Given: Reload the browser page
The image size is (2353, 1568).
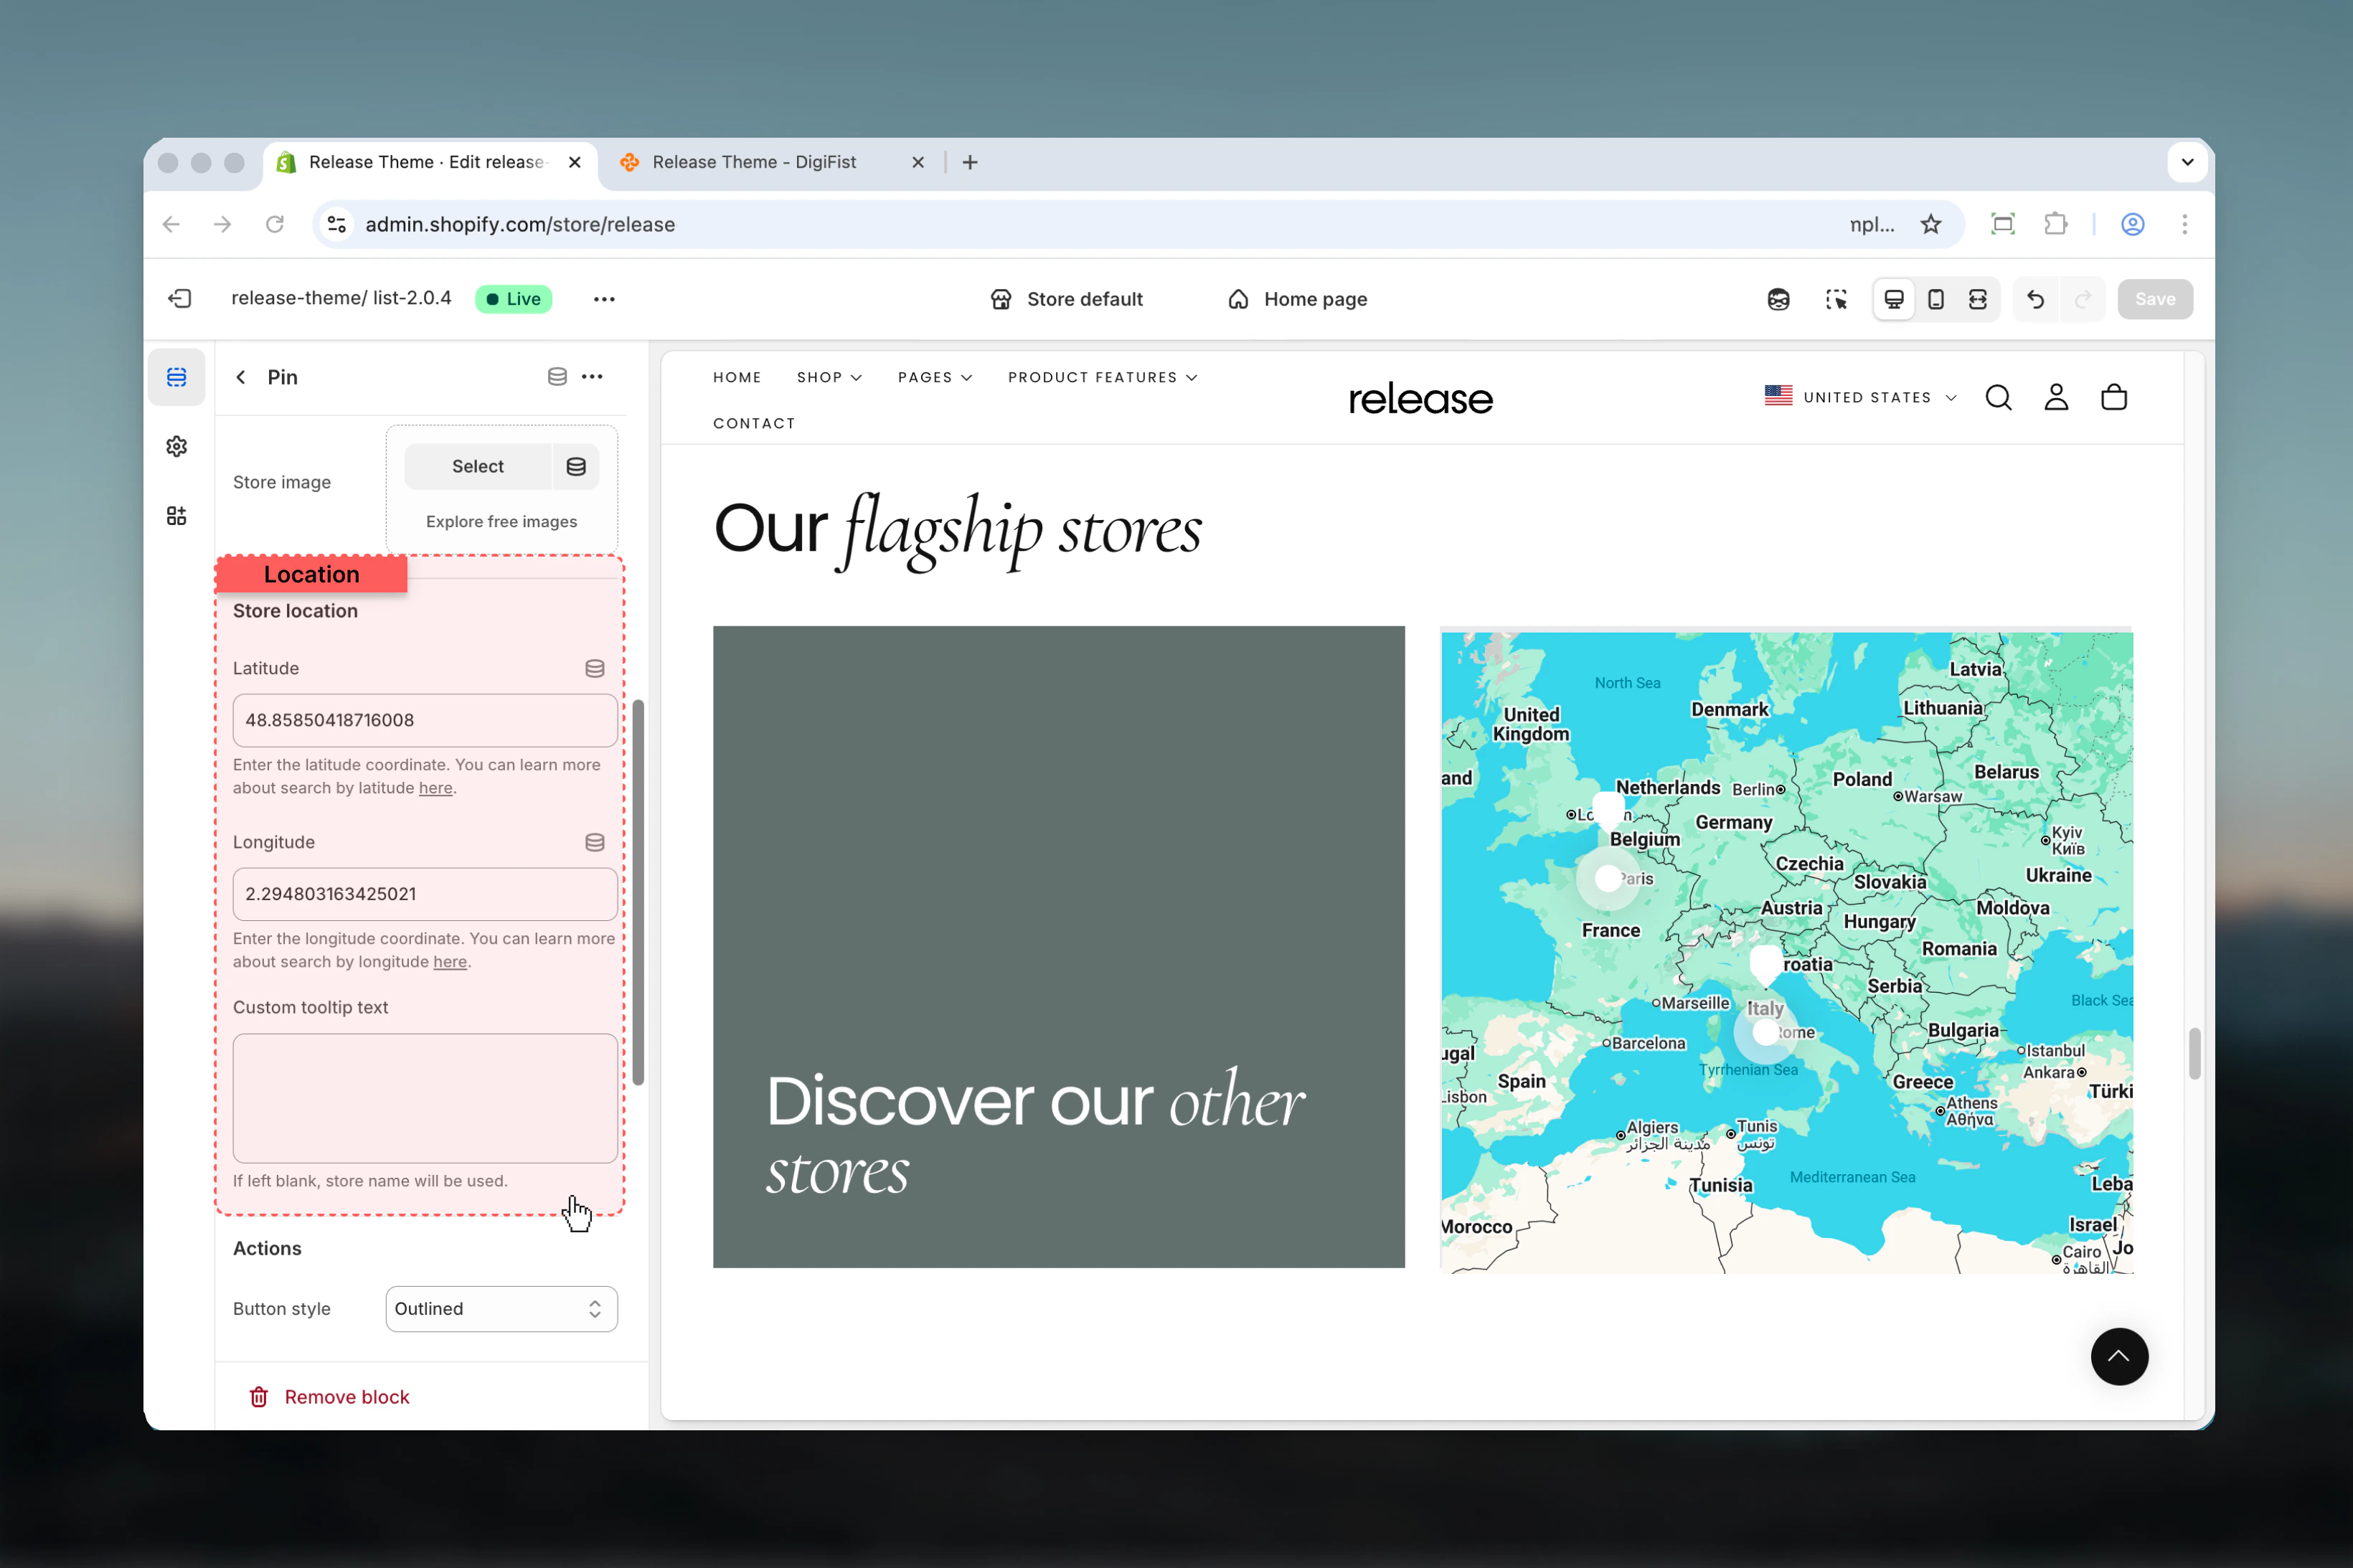Looking at the screenshot, I should point(275,224).
